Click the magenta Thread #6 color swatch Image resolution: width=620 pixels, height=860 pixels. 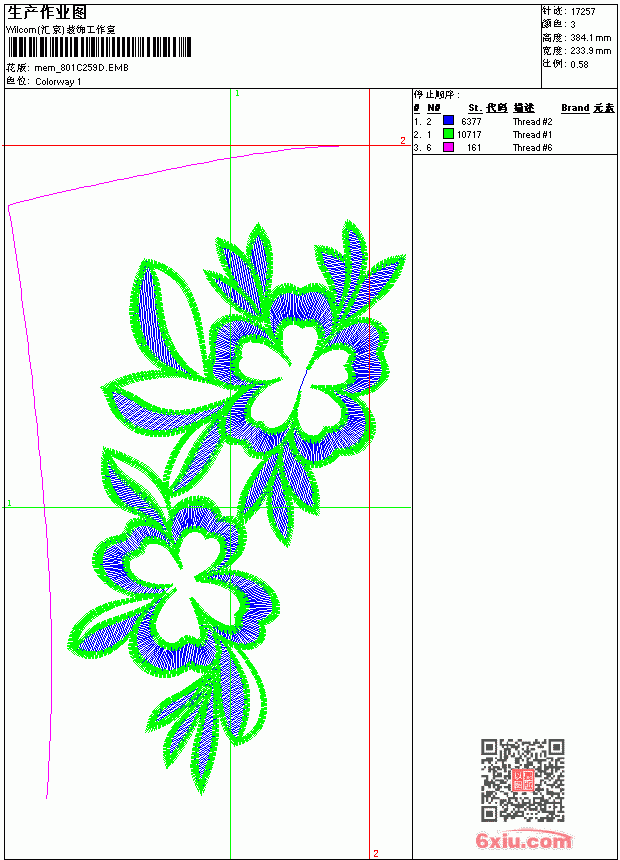coord(448,147)
